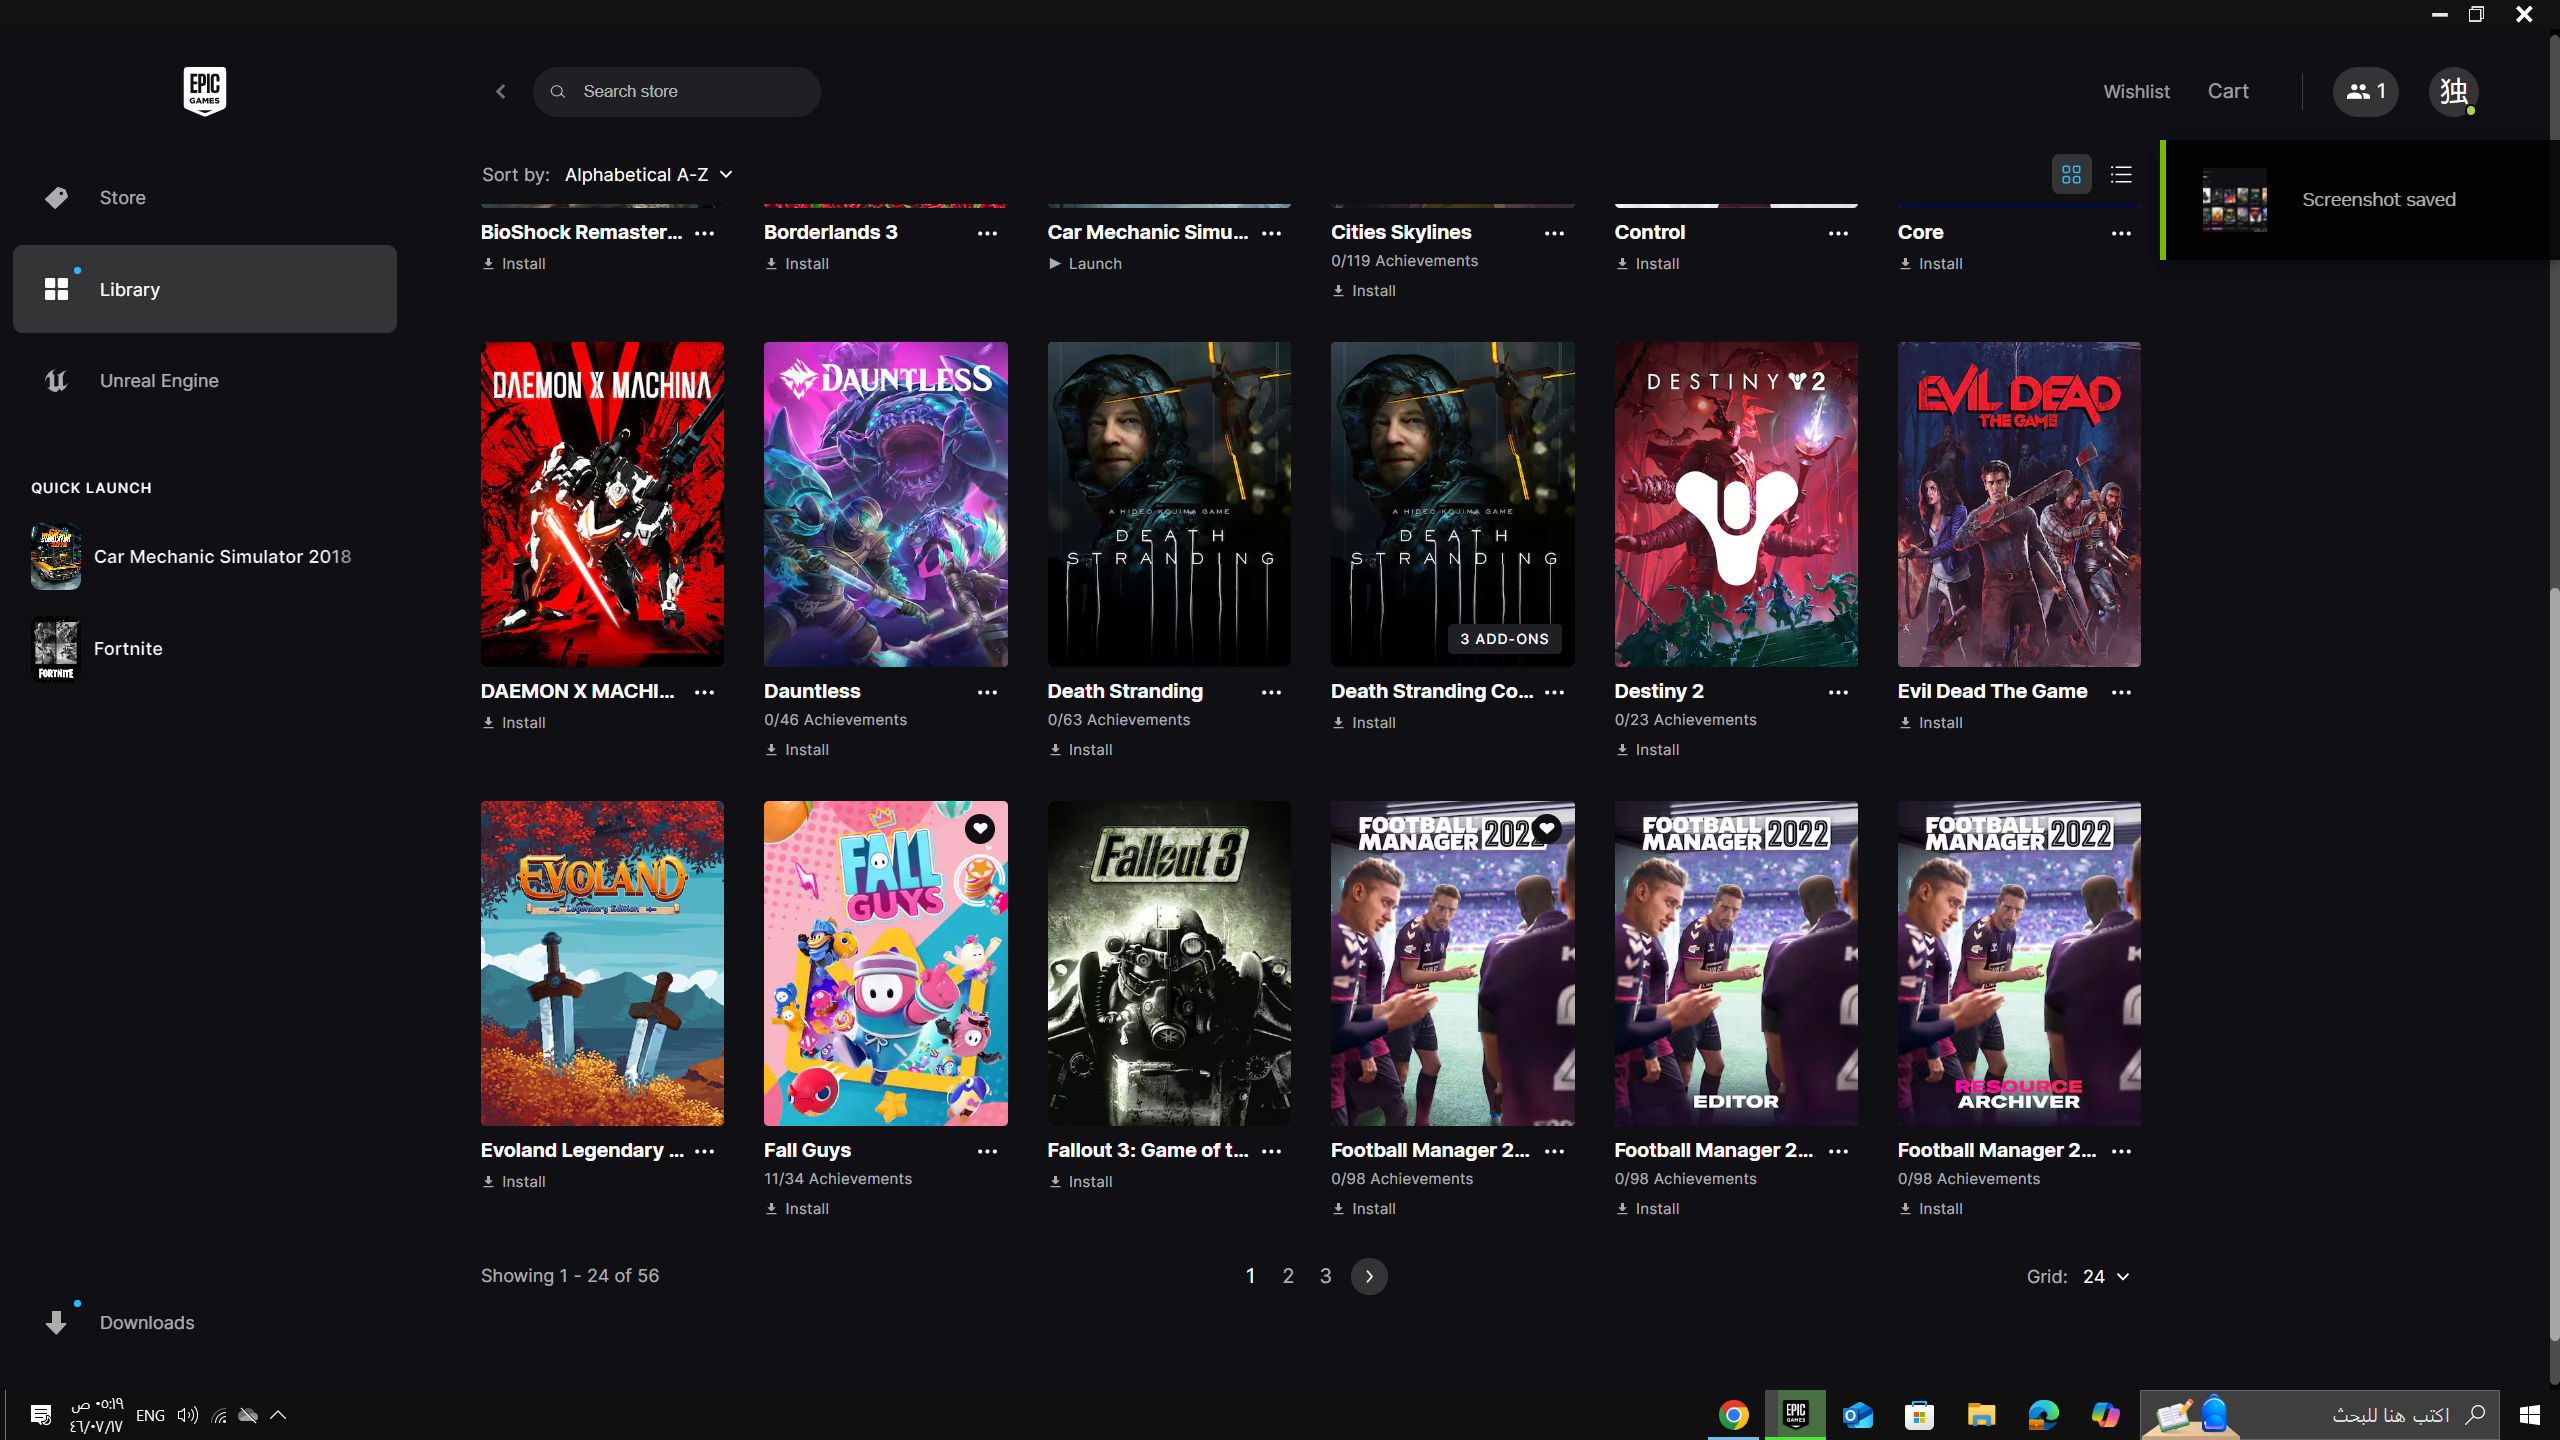
Task: Open File Explorer from the taskbar
Action: click(x=1981, y=1415)
